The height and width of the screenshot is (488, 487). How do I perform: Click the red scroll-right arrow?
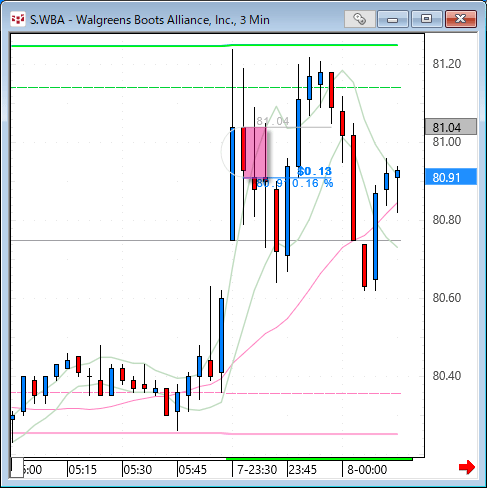(467, 467)
